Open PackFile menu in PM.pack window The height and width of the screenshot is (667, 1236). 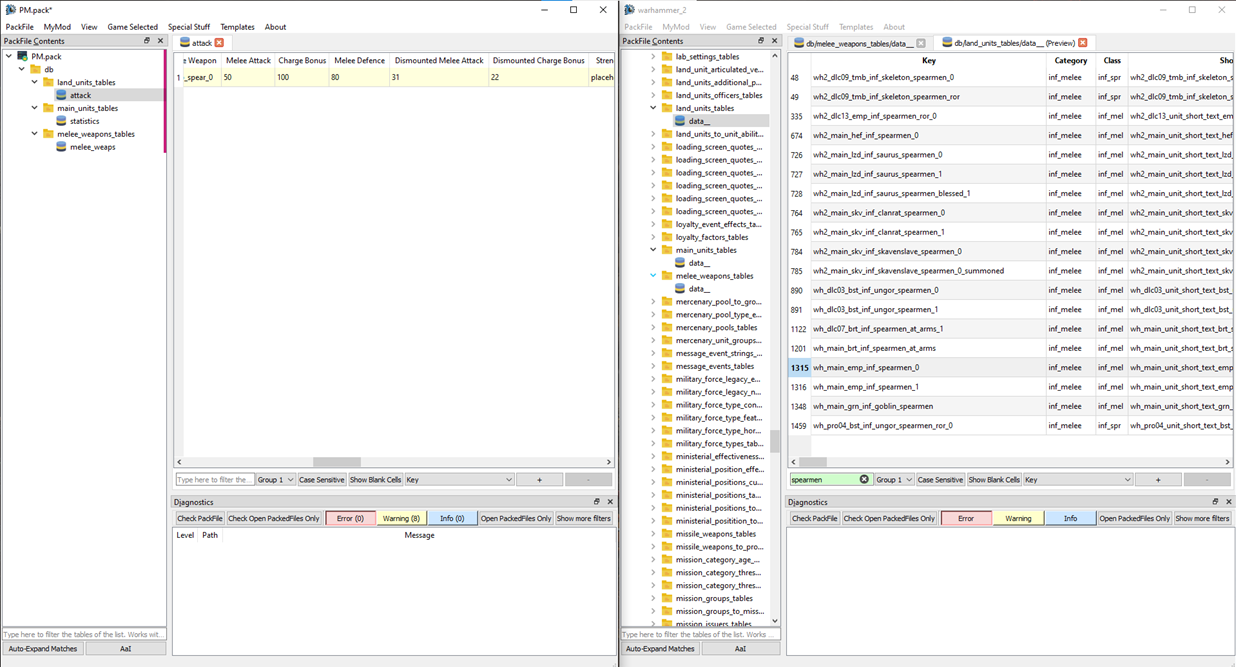tap(19, 27)
